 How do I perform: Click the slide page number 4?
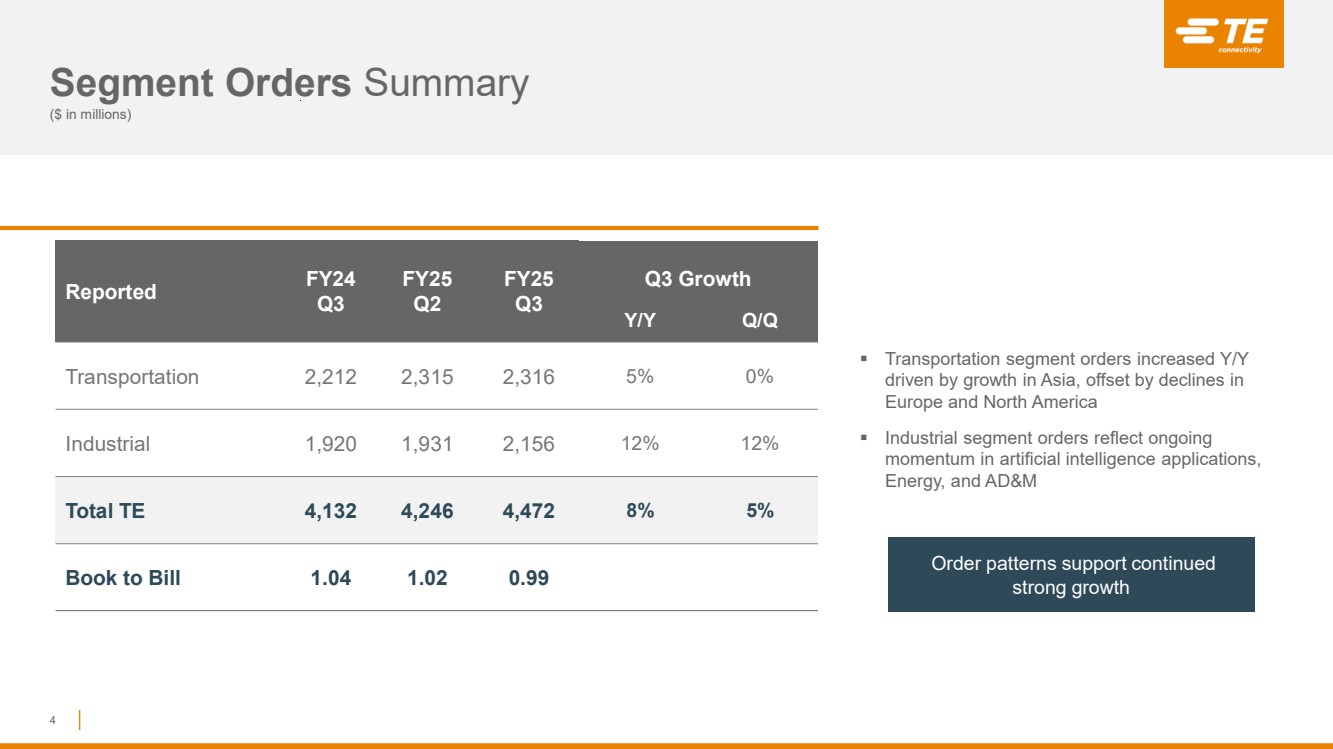(x=52, y=720)
